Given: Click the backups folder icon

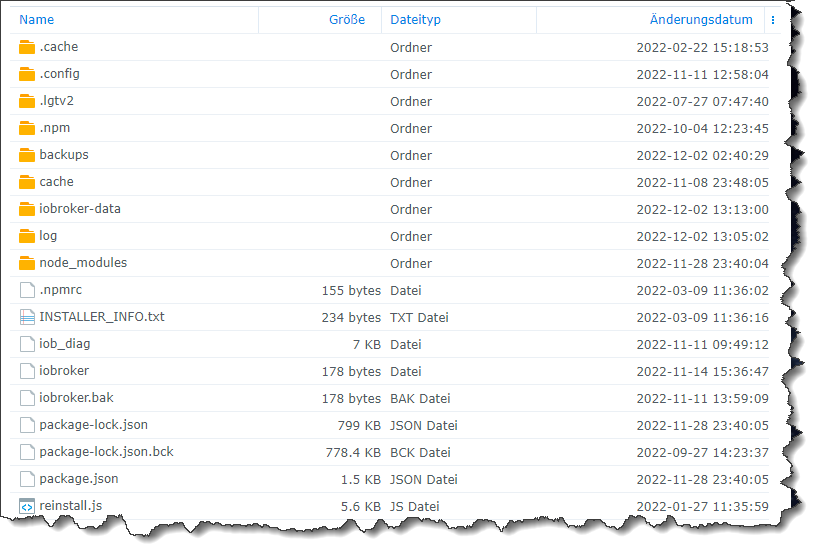Looking at the screenshot, I should [27, 155].
